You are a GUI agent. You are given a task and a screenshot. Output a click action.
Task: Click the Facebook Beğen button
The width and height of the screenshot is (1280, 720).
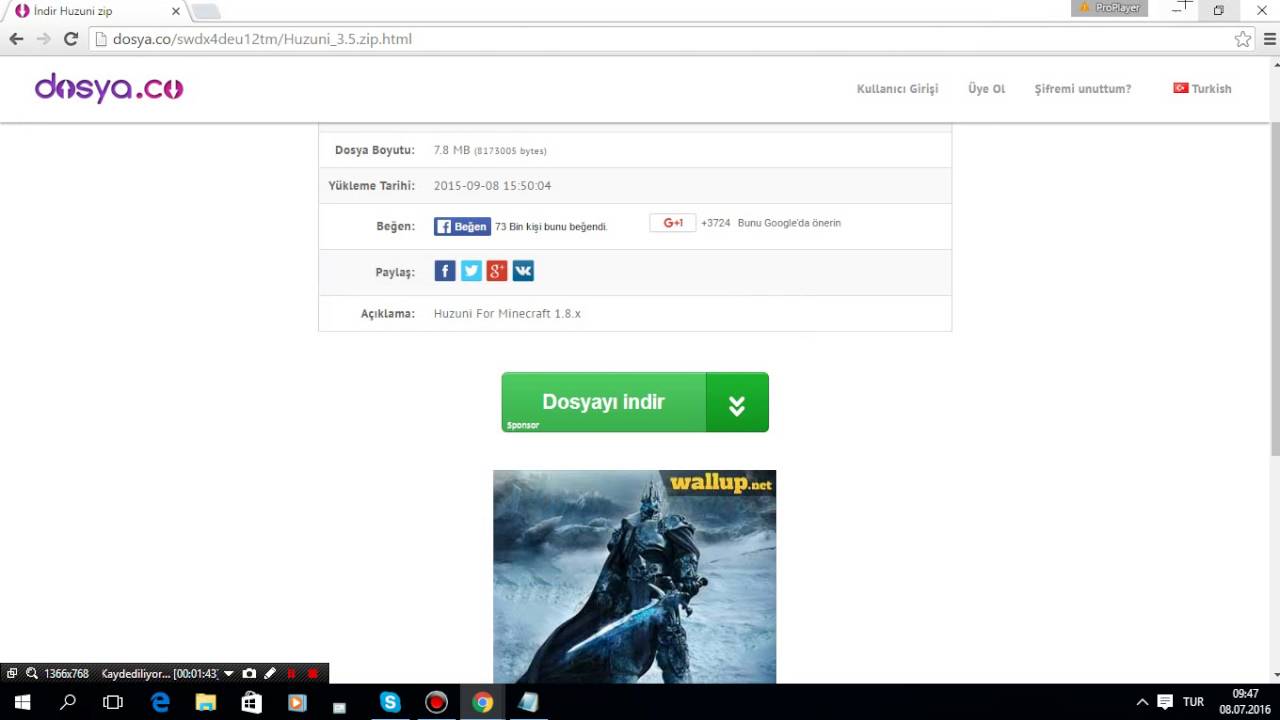tap(462, 226)
